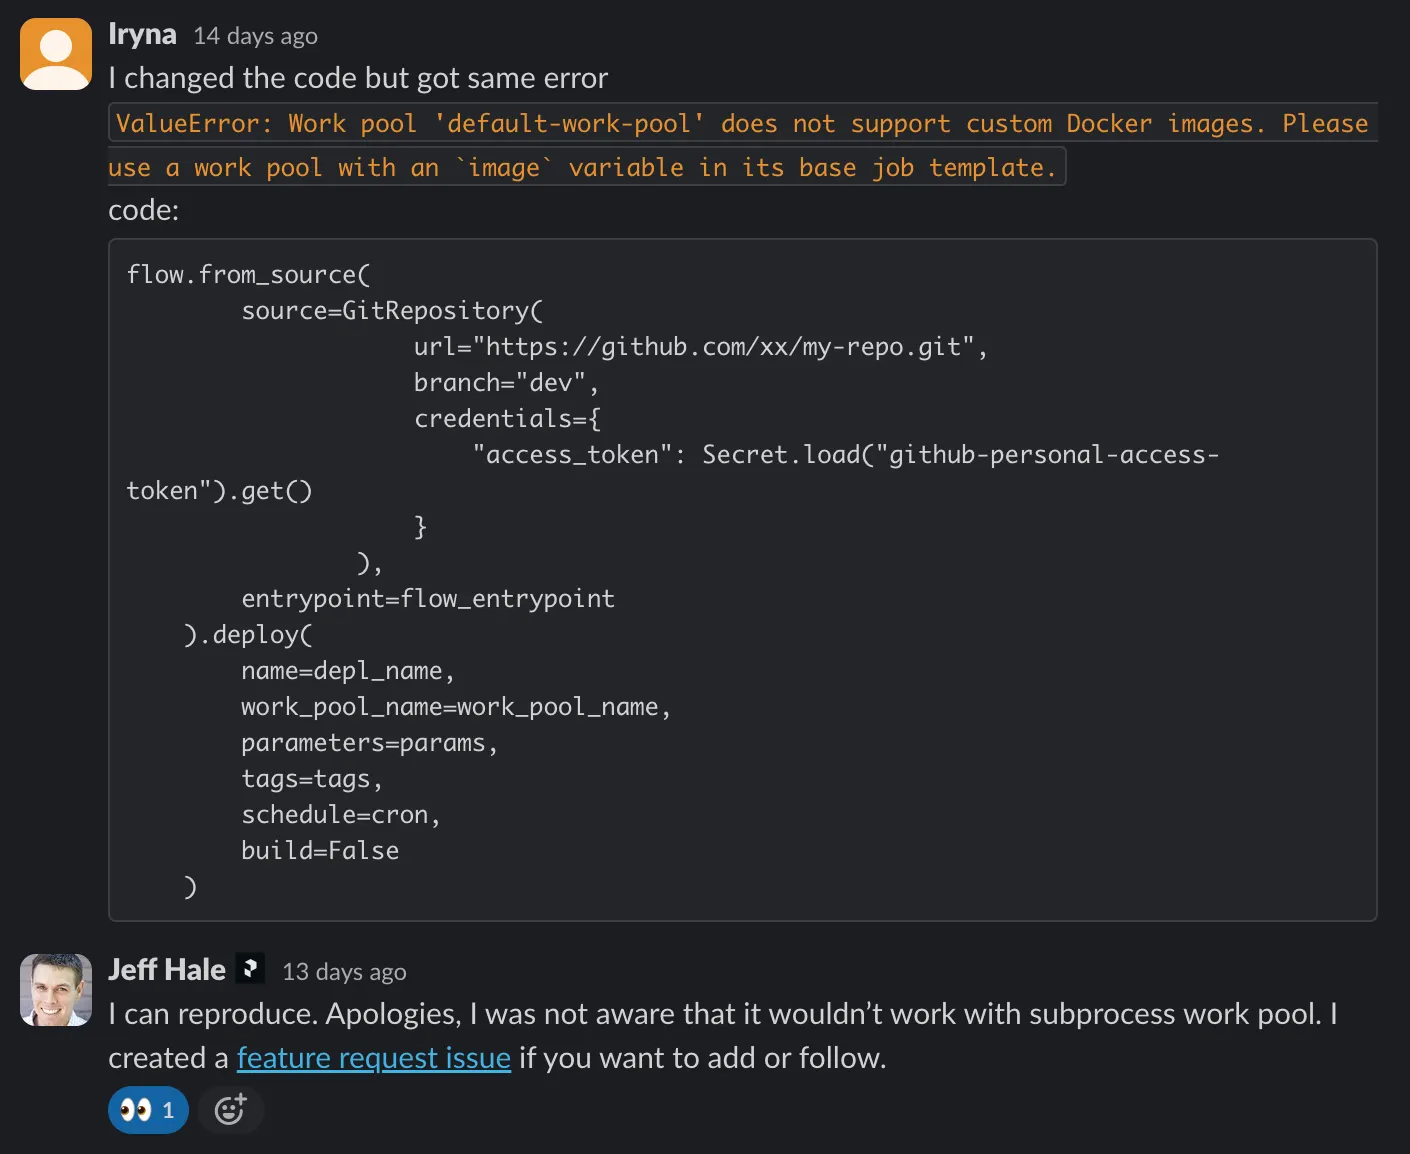
Task: Click Jeff's "I can reproduce" message text
Action: click(x=720, y=1014)
